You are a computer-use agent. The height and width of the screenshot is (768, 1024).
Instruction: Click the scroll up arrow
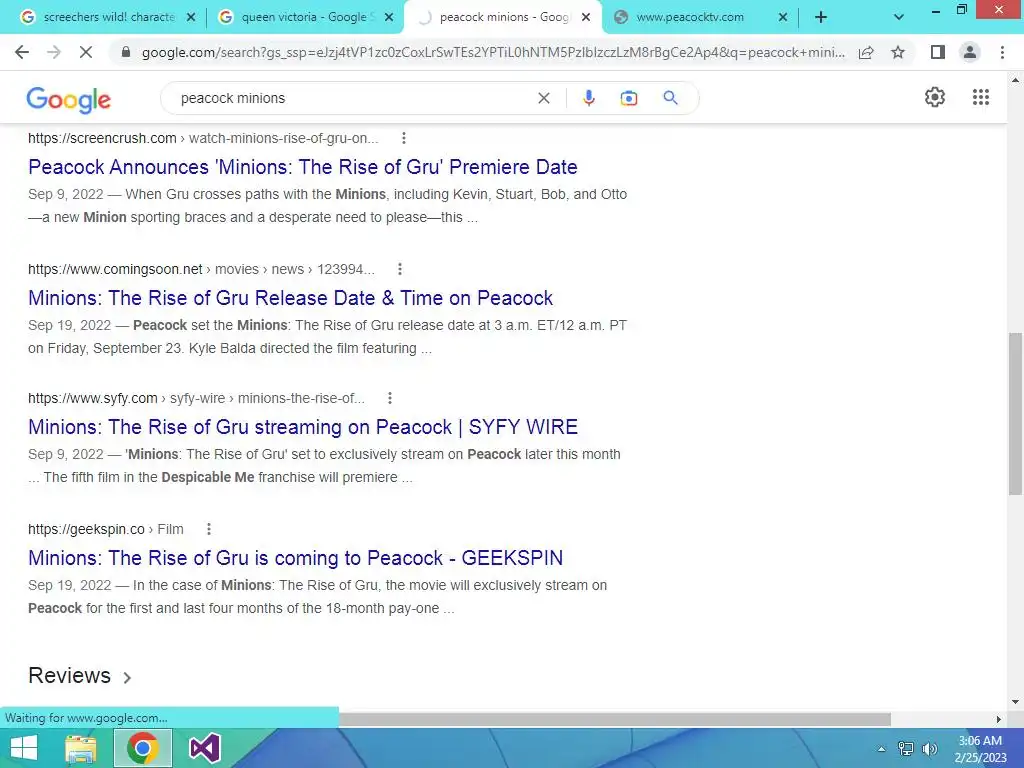1015,80
